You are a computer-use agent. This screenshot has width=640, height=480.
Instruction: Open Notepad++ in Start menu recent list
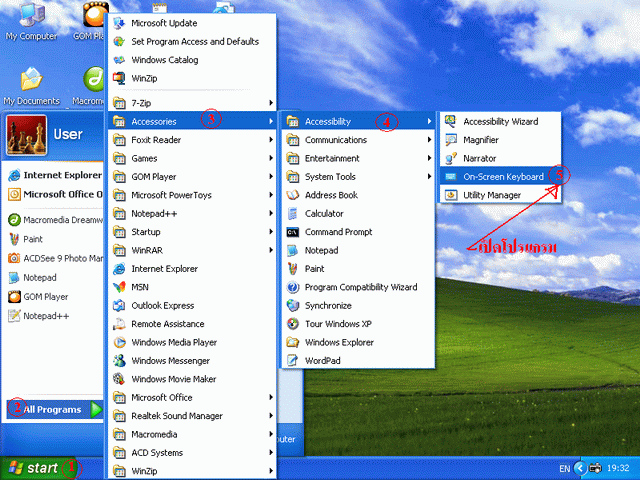55,316
